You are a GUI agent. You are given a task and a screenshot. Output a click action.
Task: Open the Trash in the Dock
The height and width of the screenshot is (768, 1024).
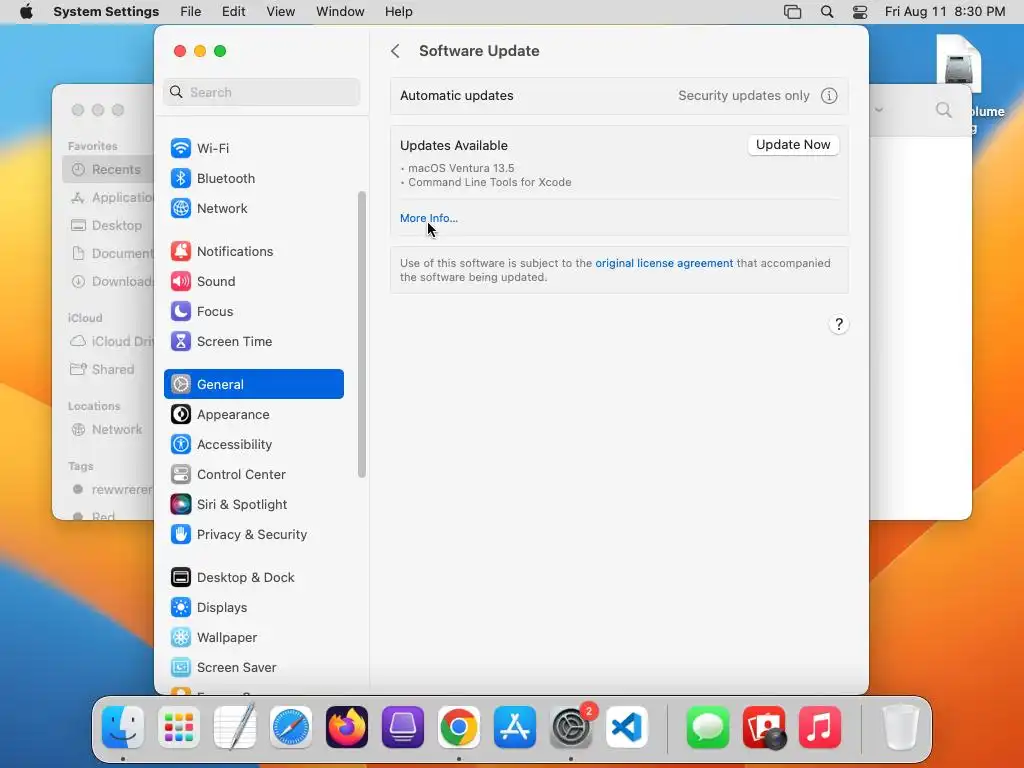(x=901, y=727)
